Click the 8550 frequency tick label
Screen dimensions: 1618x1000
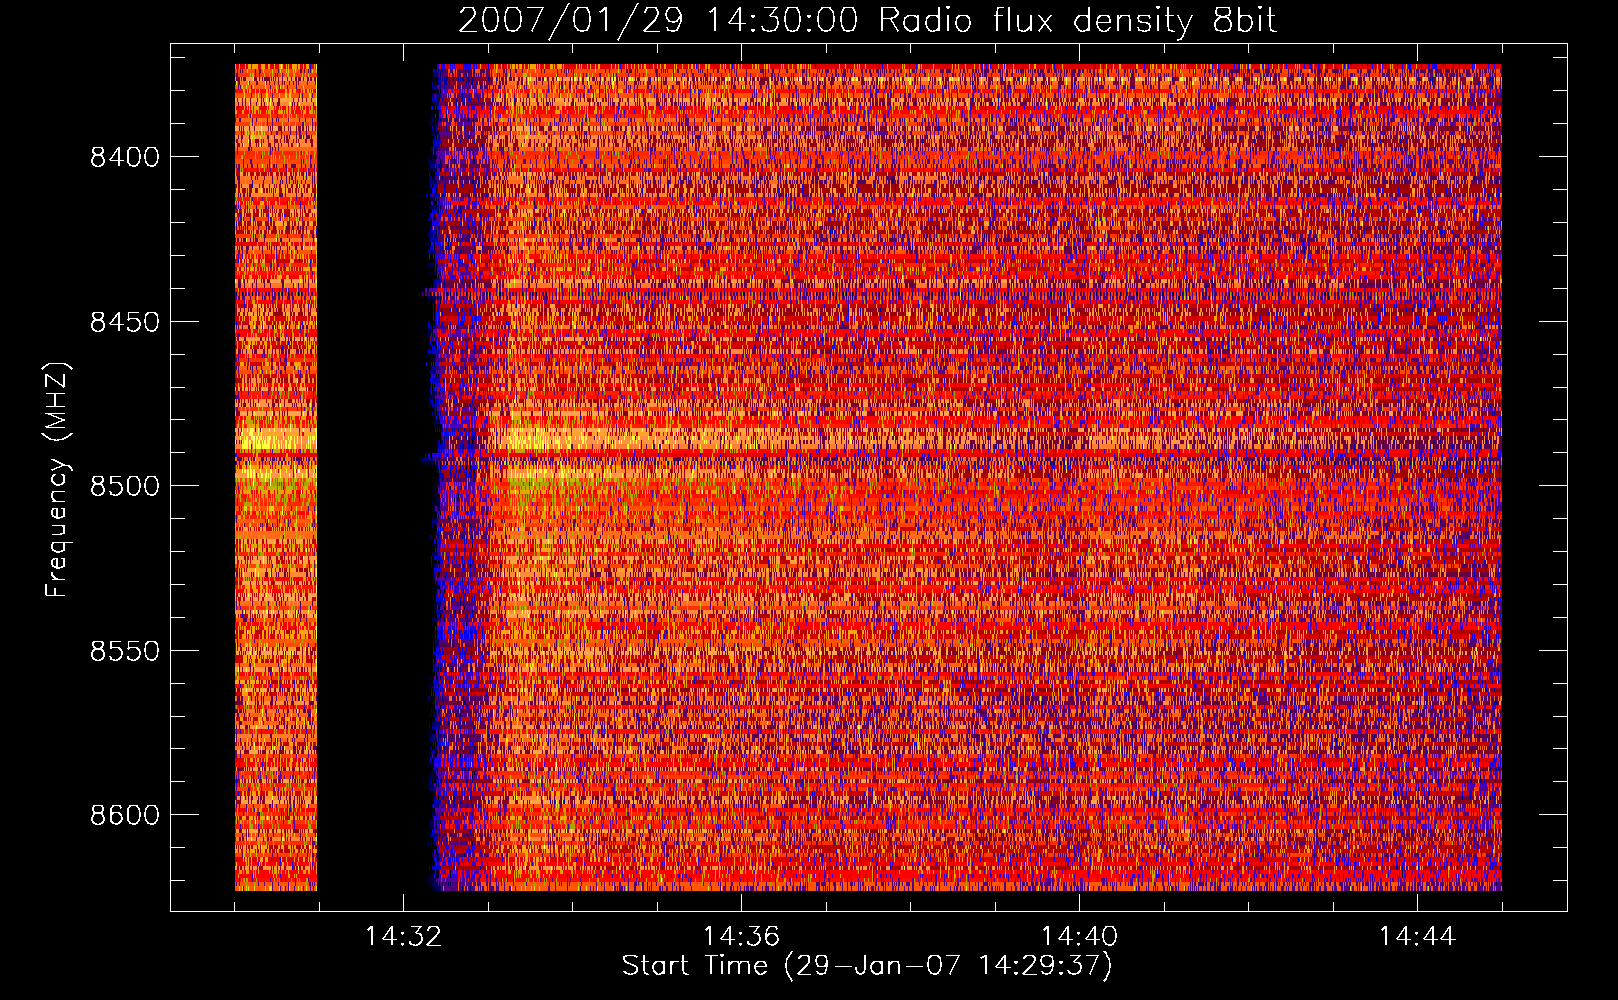pos(125,651)
